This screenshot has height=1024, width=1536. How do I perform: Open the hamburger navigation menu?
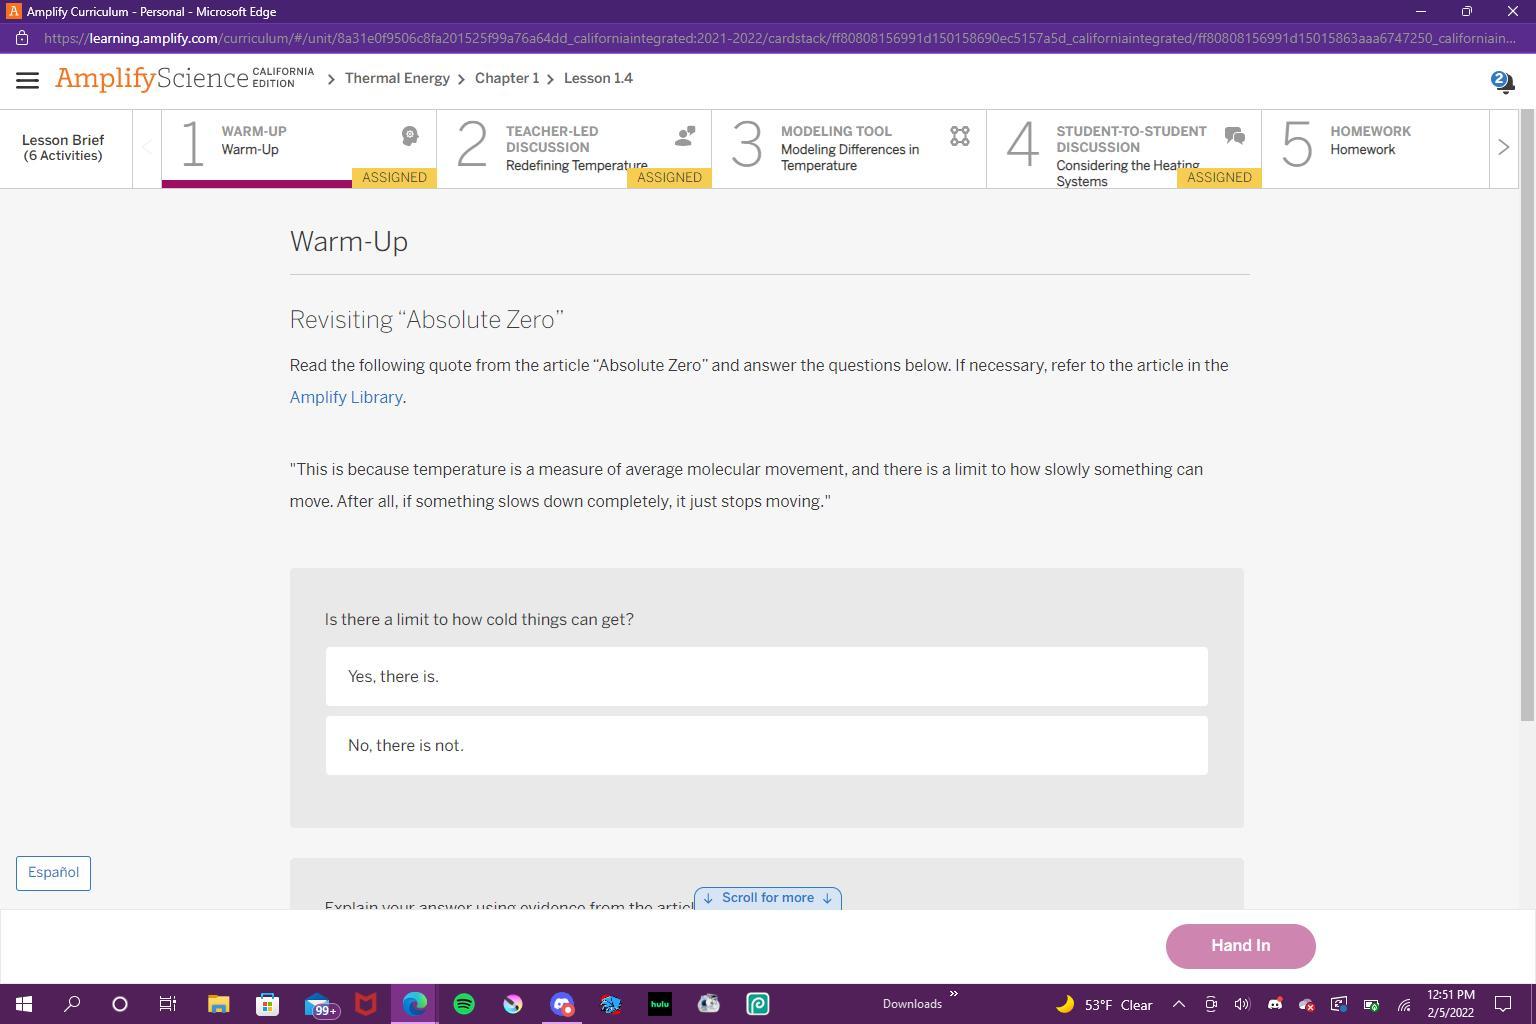coord(27,80)
